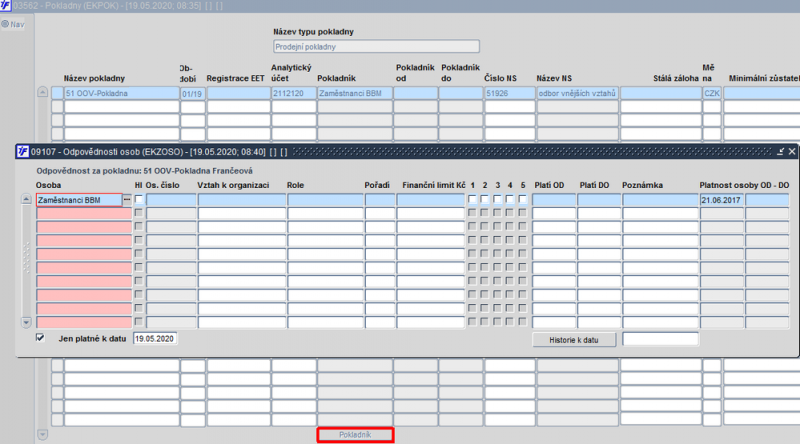800x444 pixels.
Task: Click the Role field in first row
Action: 326,200
